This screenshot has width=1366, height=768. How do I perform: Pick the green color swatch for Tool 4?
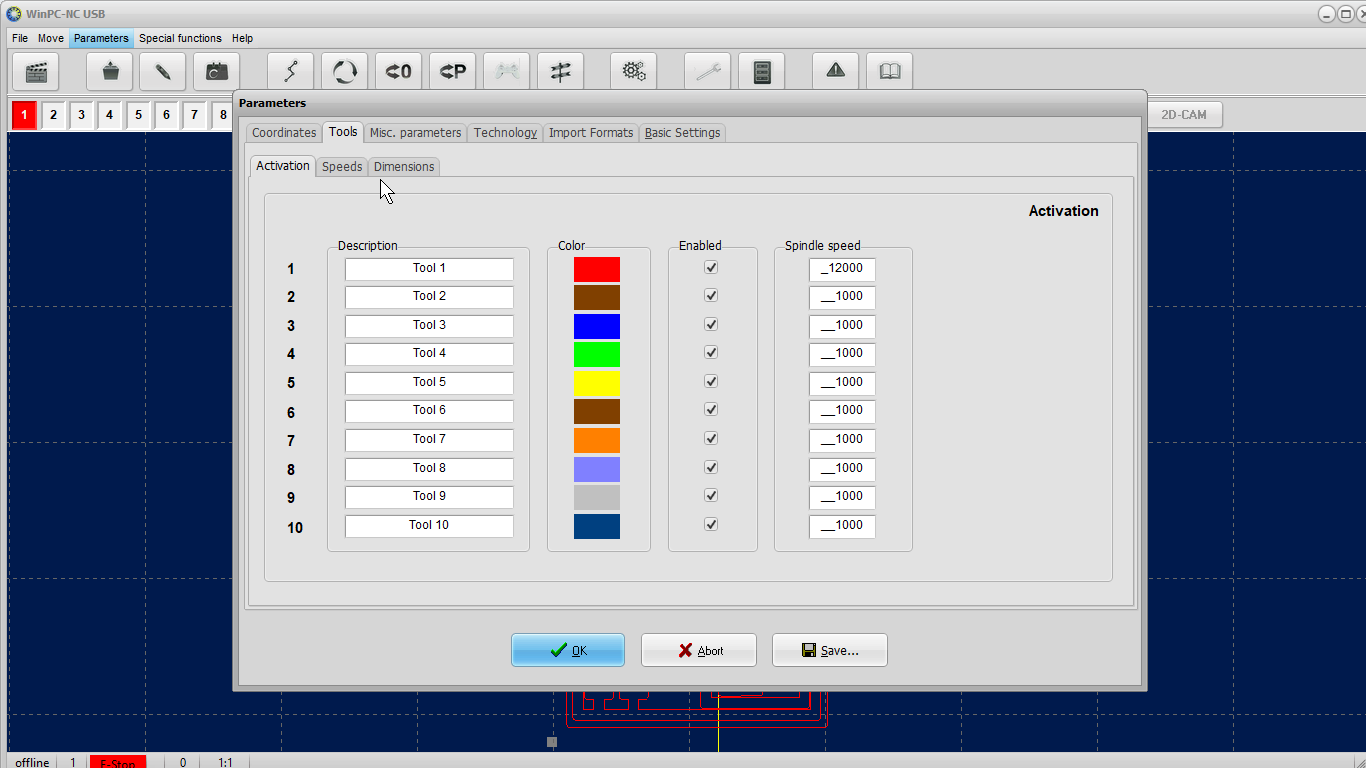[x=597, y=354]
